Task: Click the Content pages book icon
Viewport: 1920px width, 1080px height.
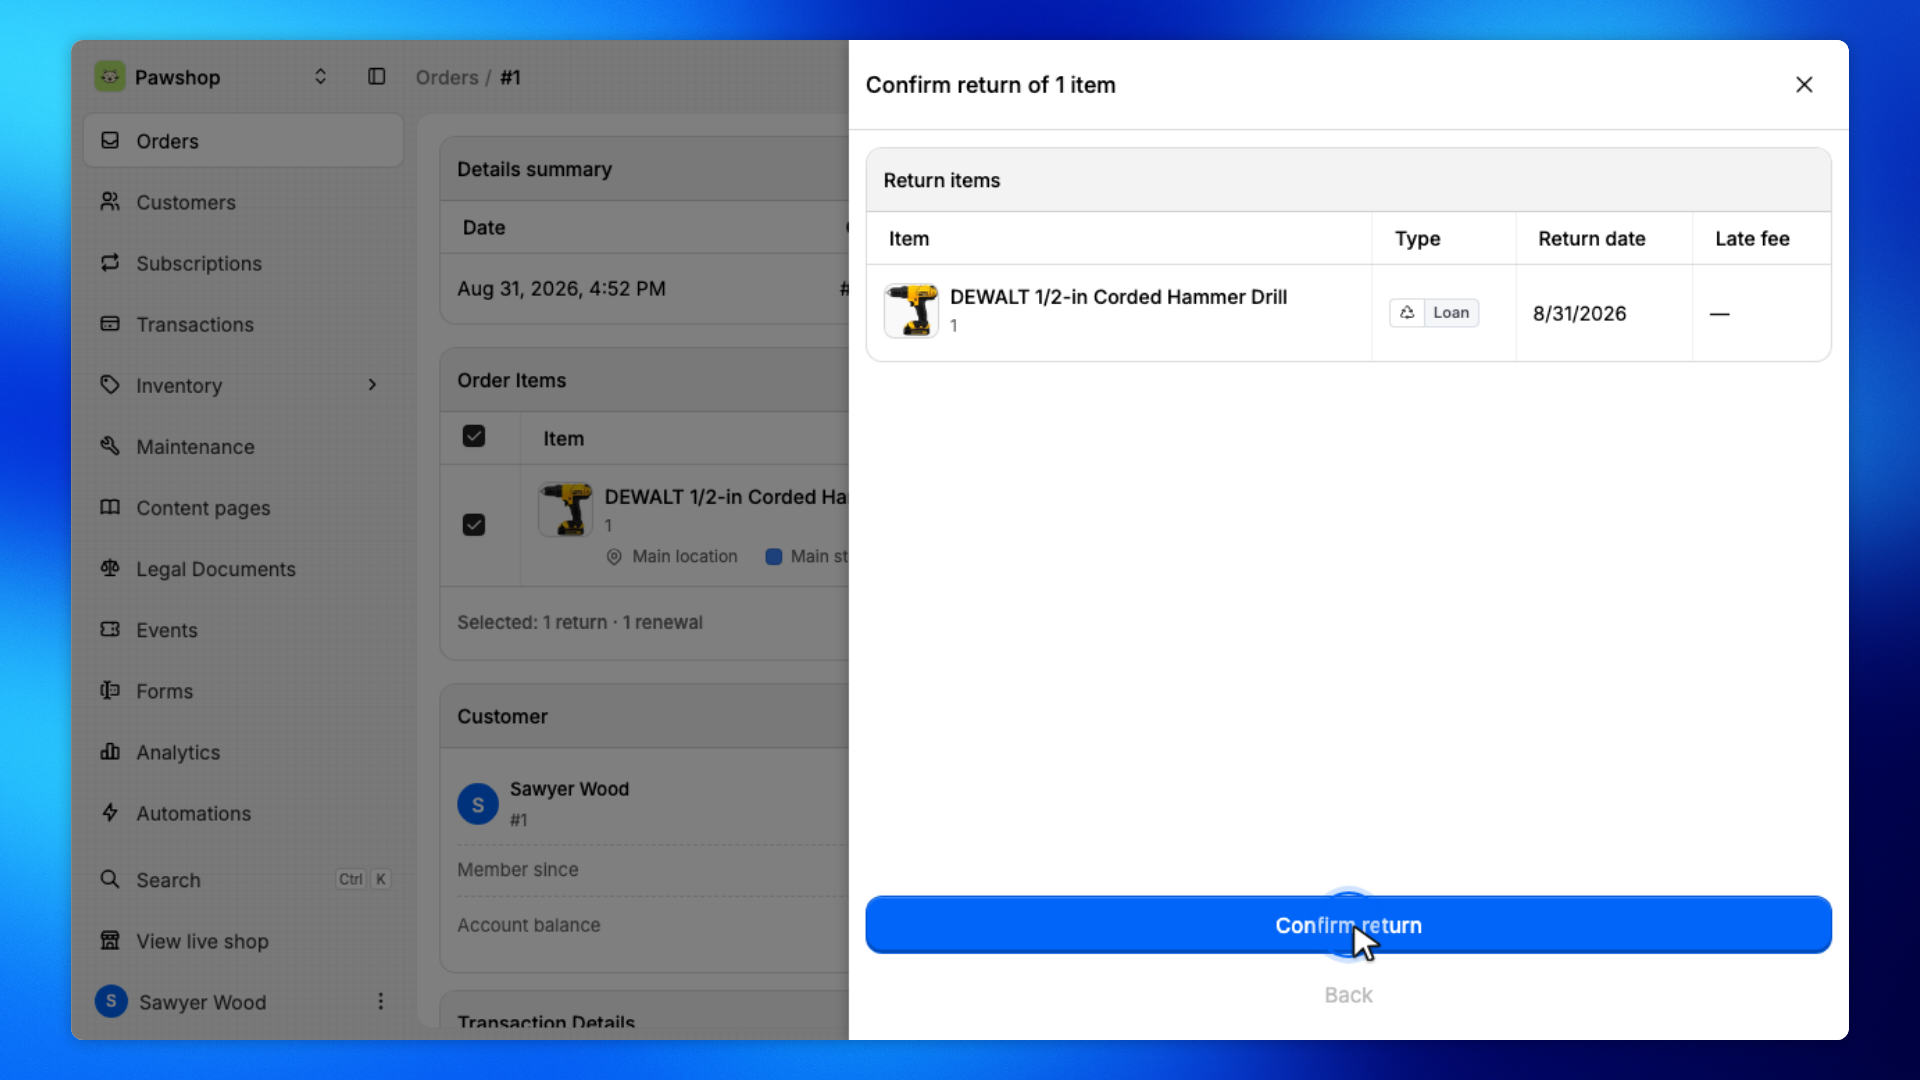Action: click(110, 507)
